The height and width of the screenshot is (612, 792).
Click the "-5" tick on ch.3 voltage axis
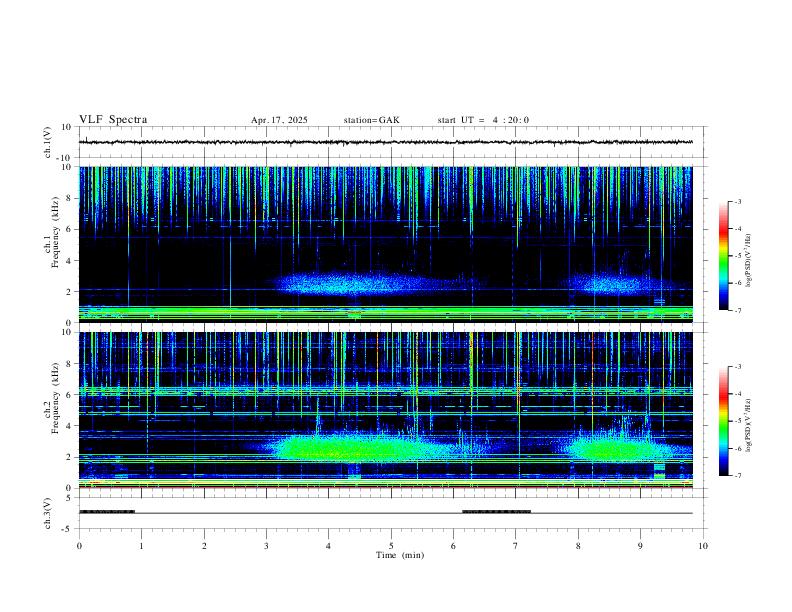[x=68, y=529]
